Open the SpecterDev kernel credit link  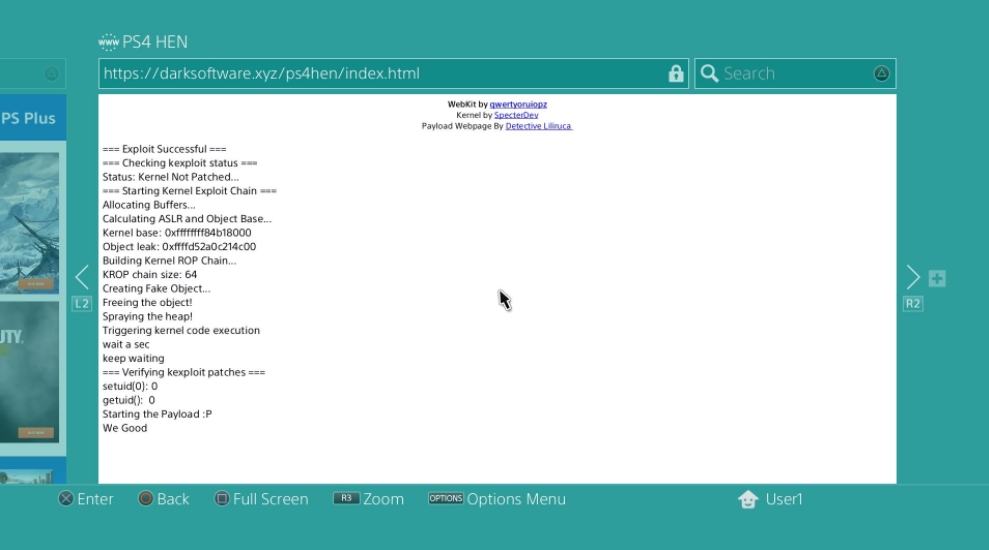pyautogui.click(x=516, y=115)
